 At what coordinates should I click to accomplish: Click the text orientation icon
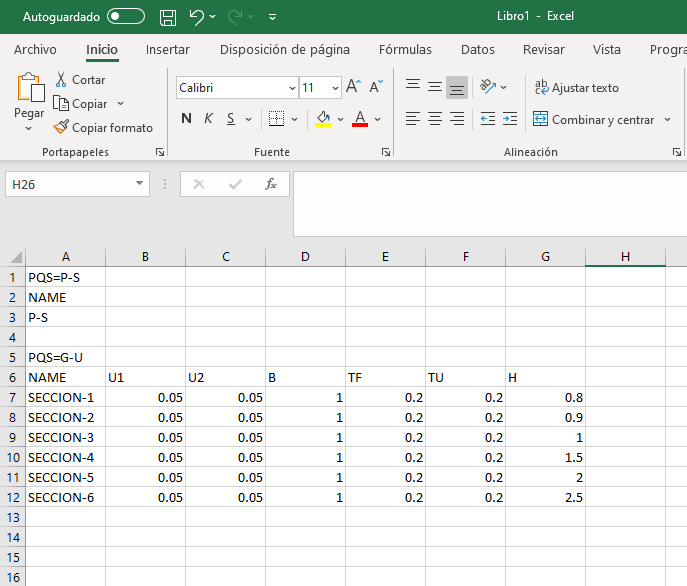point(488,86)
